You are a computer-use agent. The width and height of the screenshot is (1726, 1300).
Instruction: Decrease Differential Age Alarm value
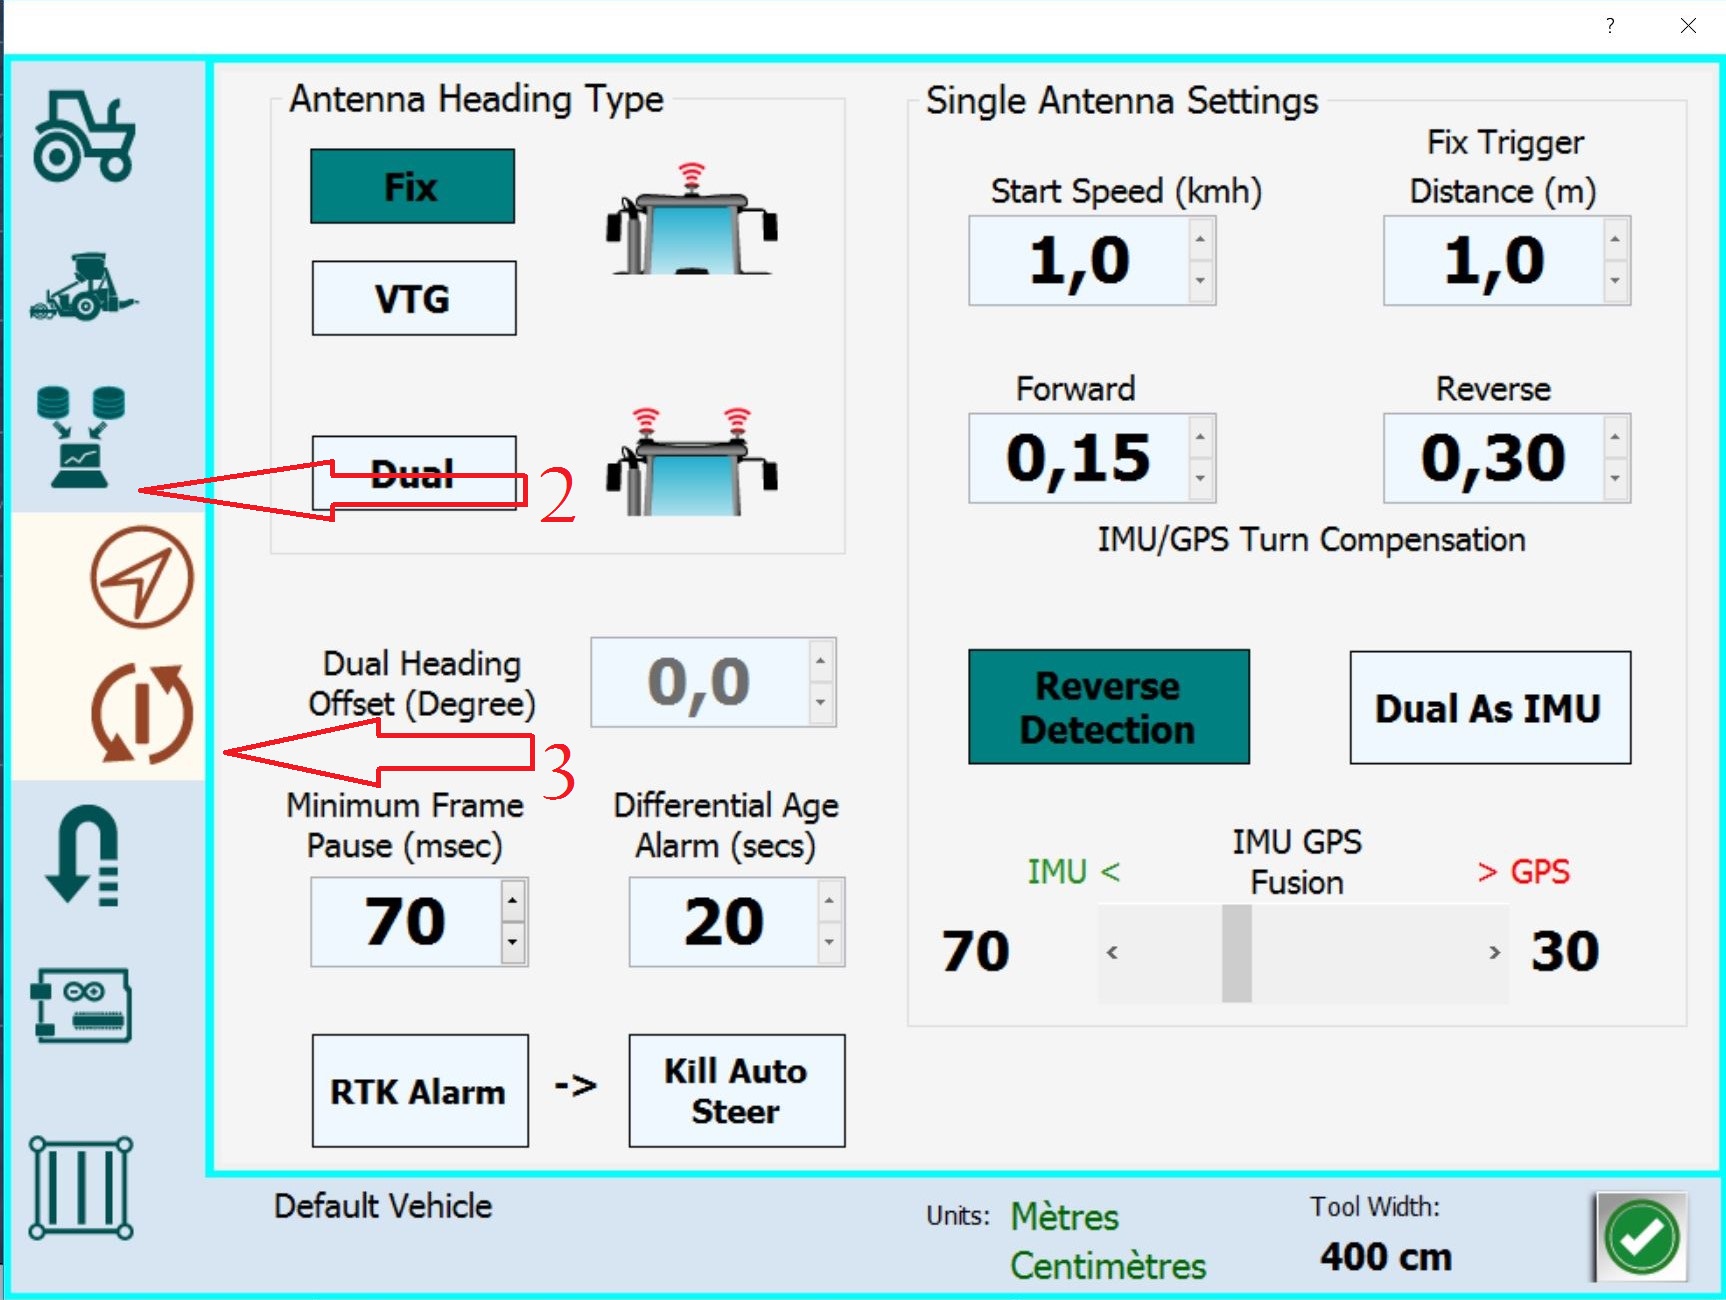point(829,942)
